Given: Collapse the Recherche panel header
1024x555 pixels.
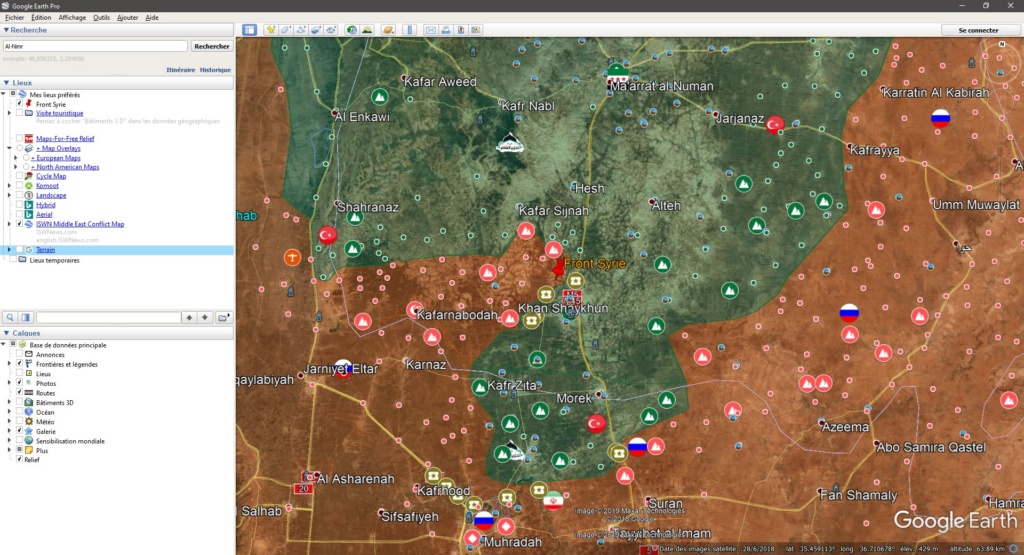Looking at the screenshot, I should (x=118, y=30).
